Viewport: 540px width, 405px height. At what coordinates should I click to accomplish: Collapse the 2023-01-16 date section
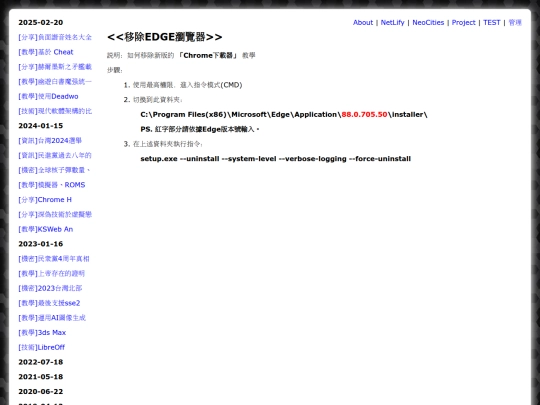[x=41, y=244]
